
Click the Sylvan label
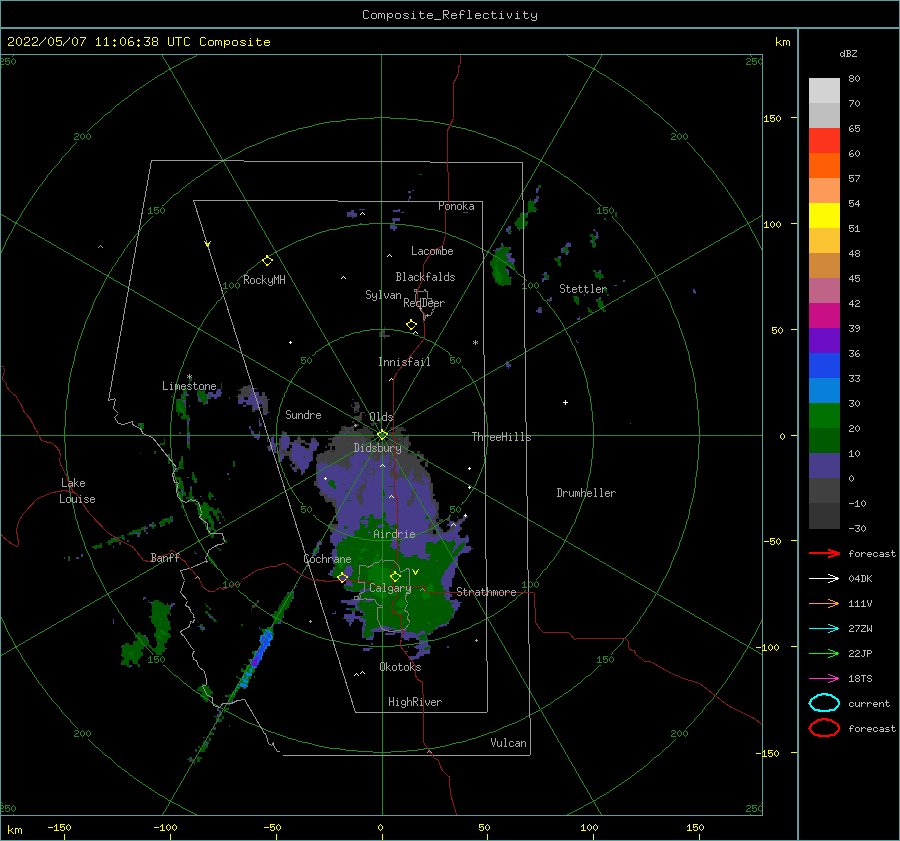coord(383,295)
